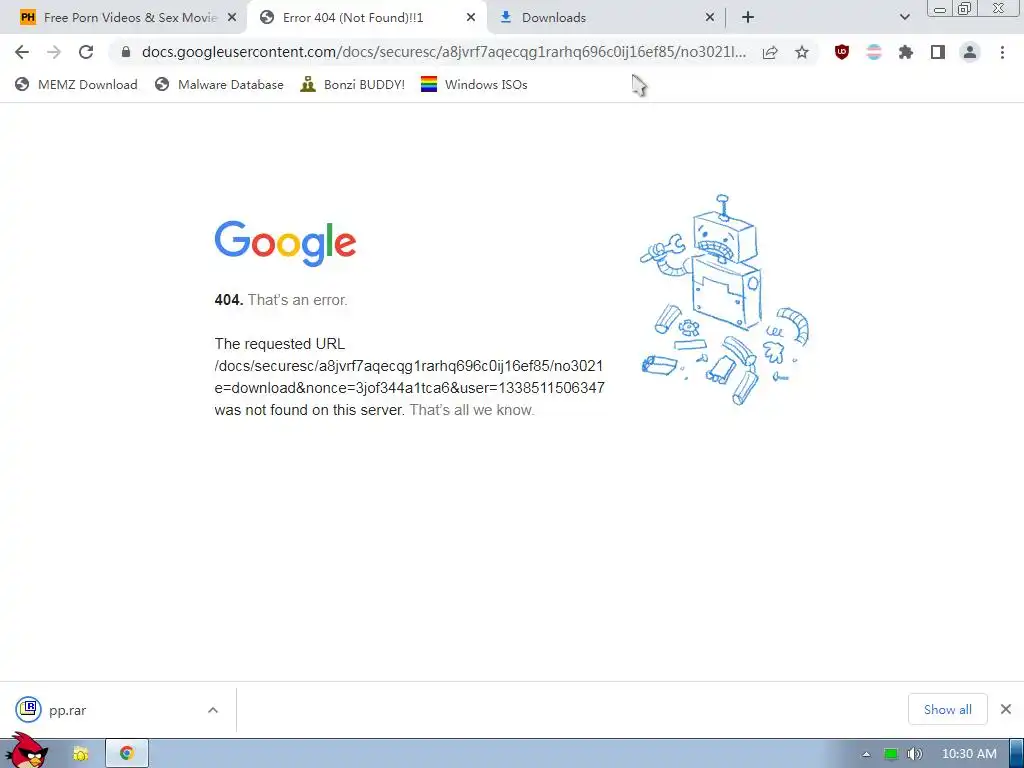Open the MEMZ Download bookmark
The height and width of the screenshot is (768, 1024).
click(x=76, y=84)
